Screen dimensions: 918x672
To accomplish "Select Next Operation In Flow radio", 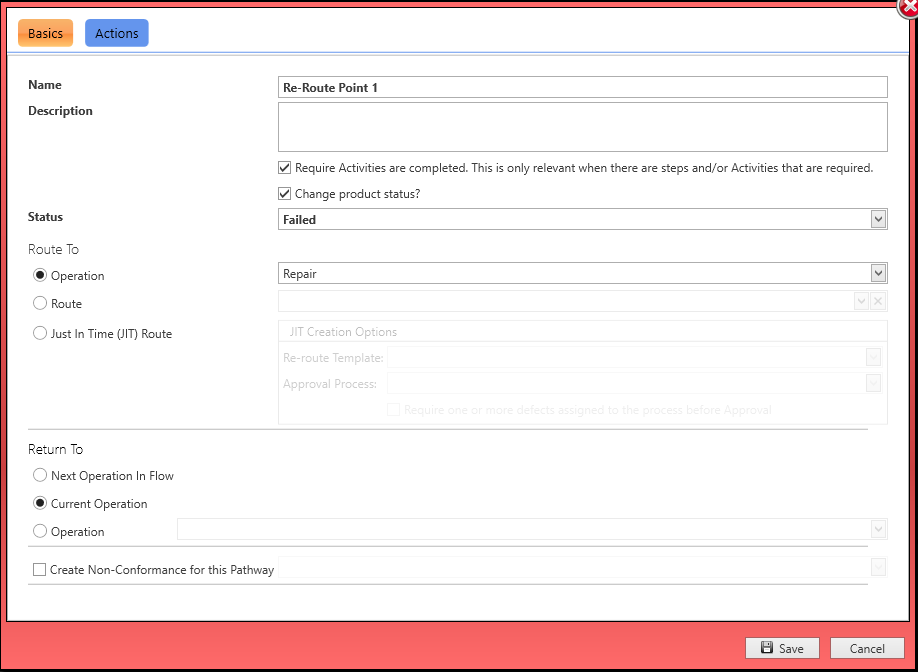I will [x=40, y=475].
